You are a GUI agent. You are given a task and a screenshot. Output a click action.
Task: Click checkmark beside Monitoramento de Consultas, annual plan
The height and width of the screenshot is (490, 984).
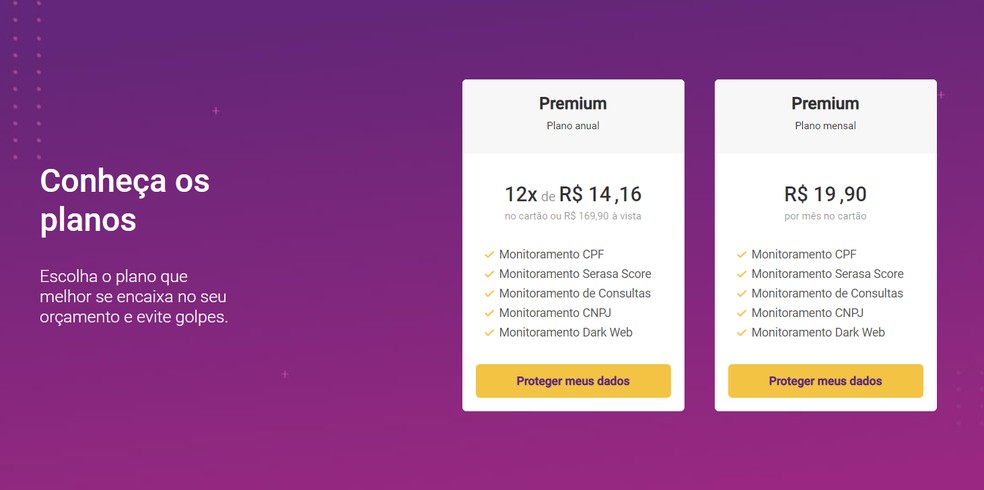[489, 294]
